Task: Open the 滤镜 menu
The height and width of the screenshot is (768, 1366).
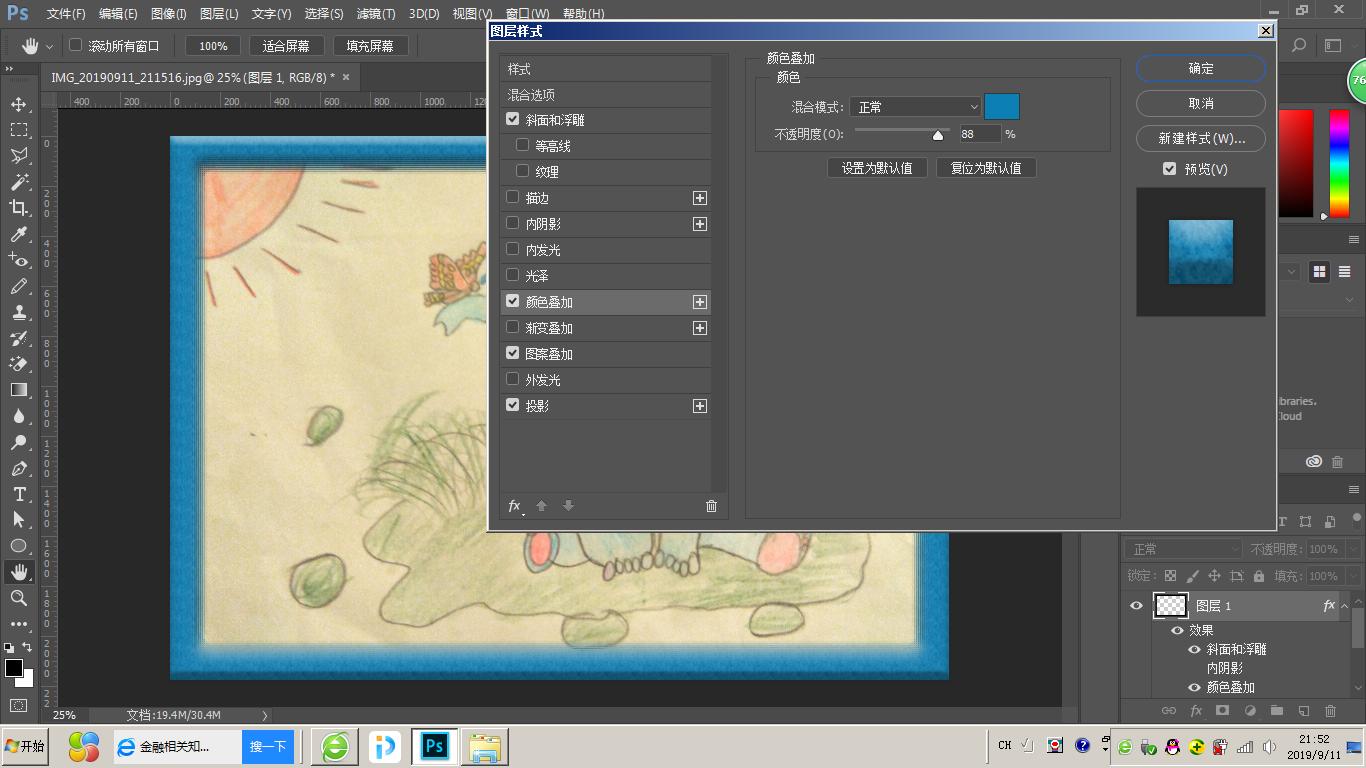Action: (375, 13)
